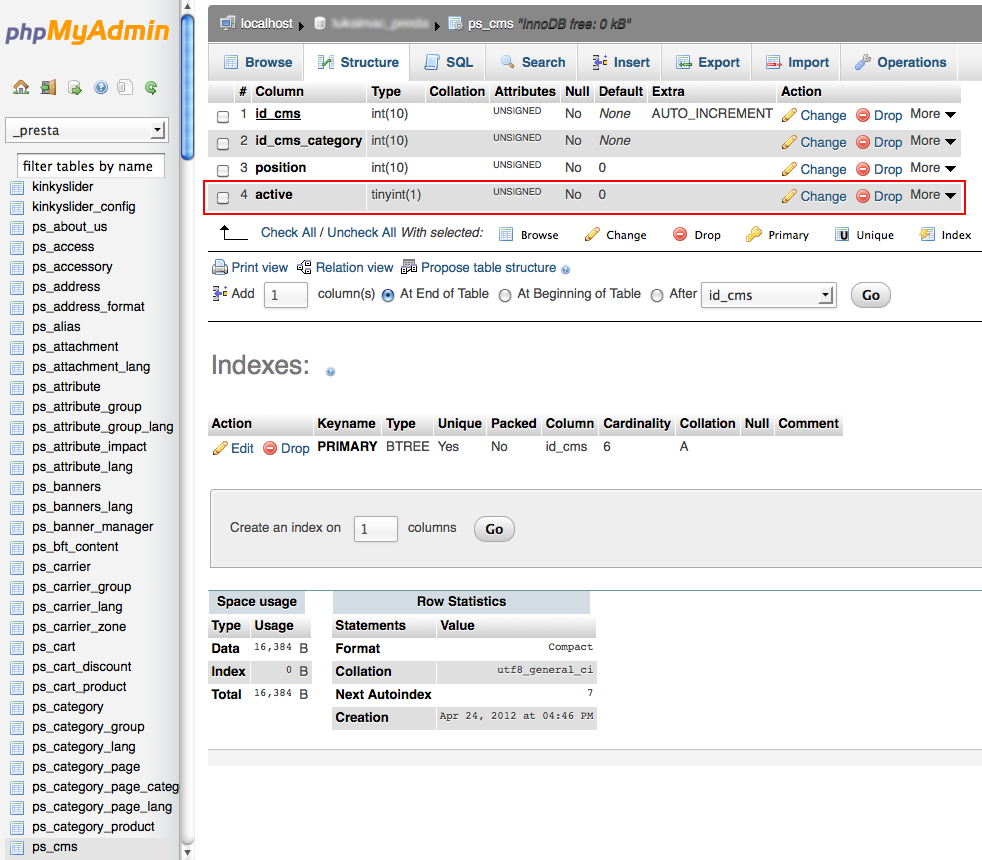Click the sidebar scrollbar up arrow

[x=187, y=7]
